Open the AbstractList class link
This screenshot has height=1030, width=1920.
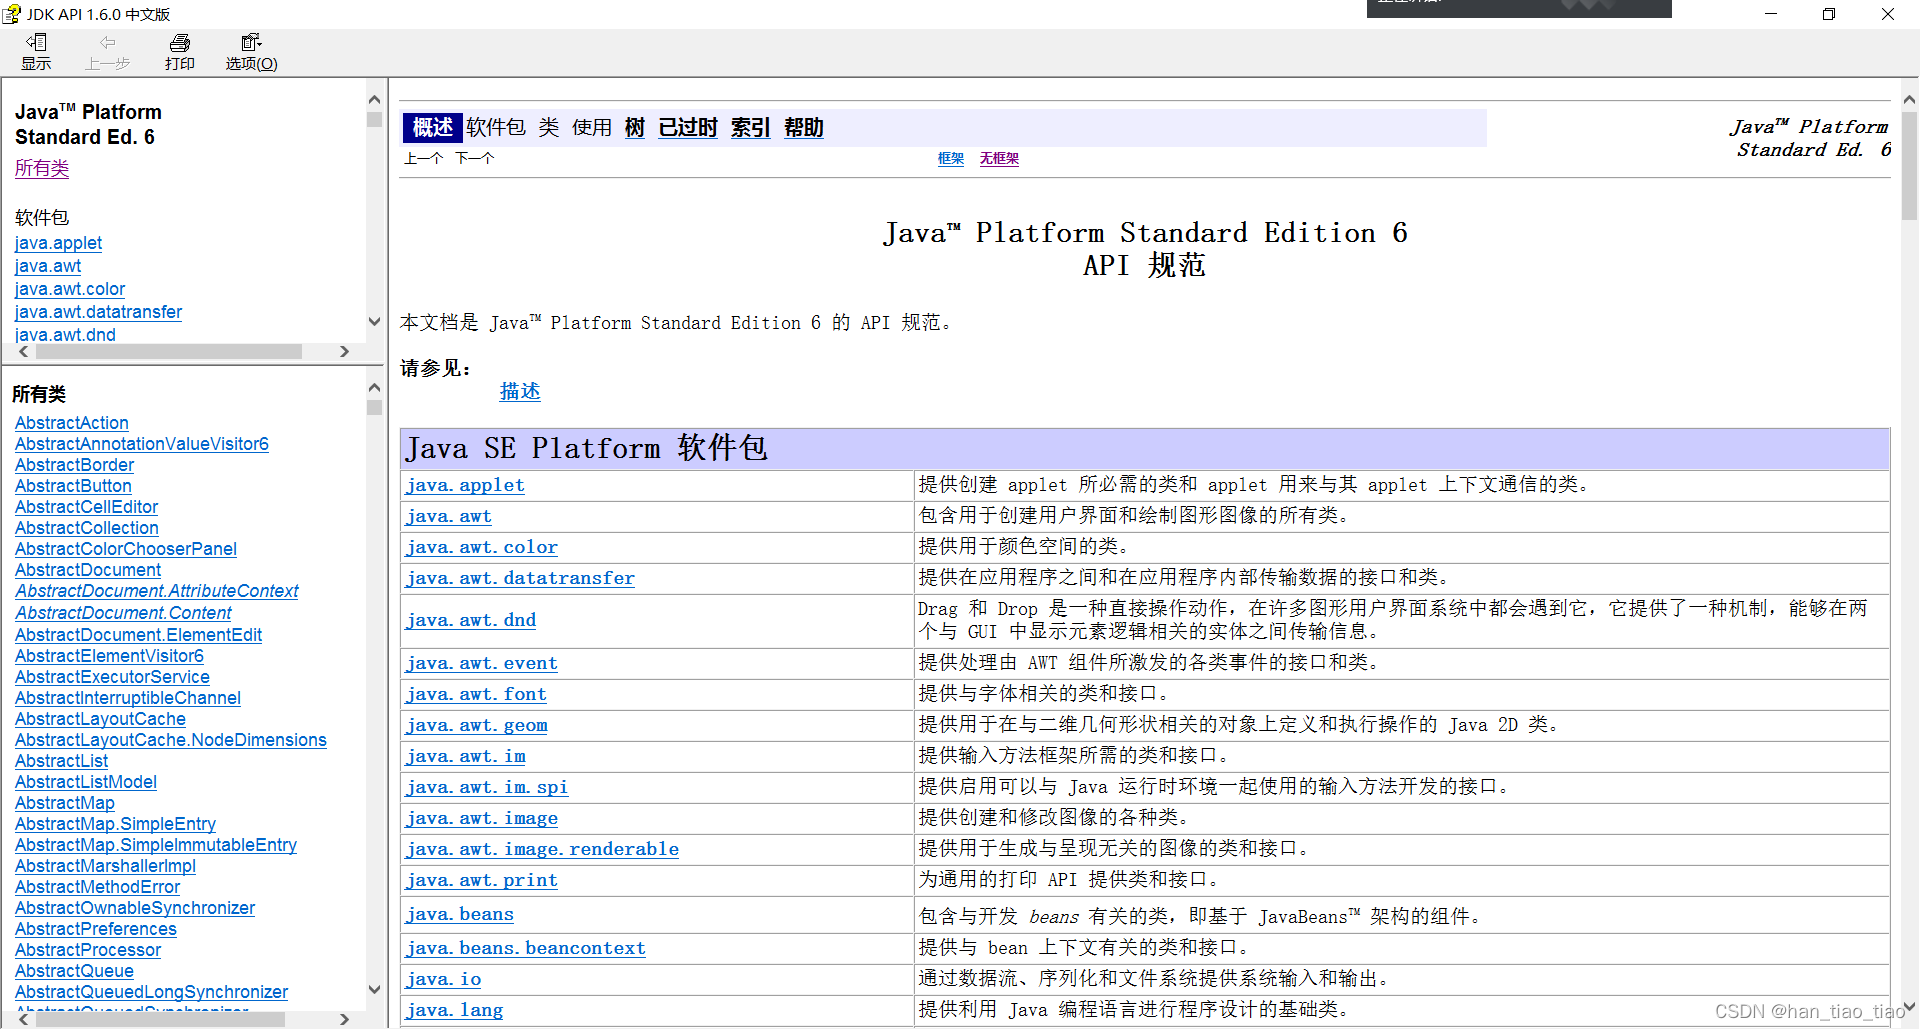61,761
